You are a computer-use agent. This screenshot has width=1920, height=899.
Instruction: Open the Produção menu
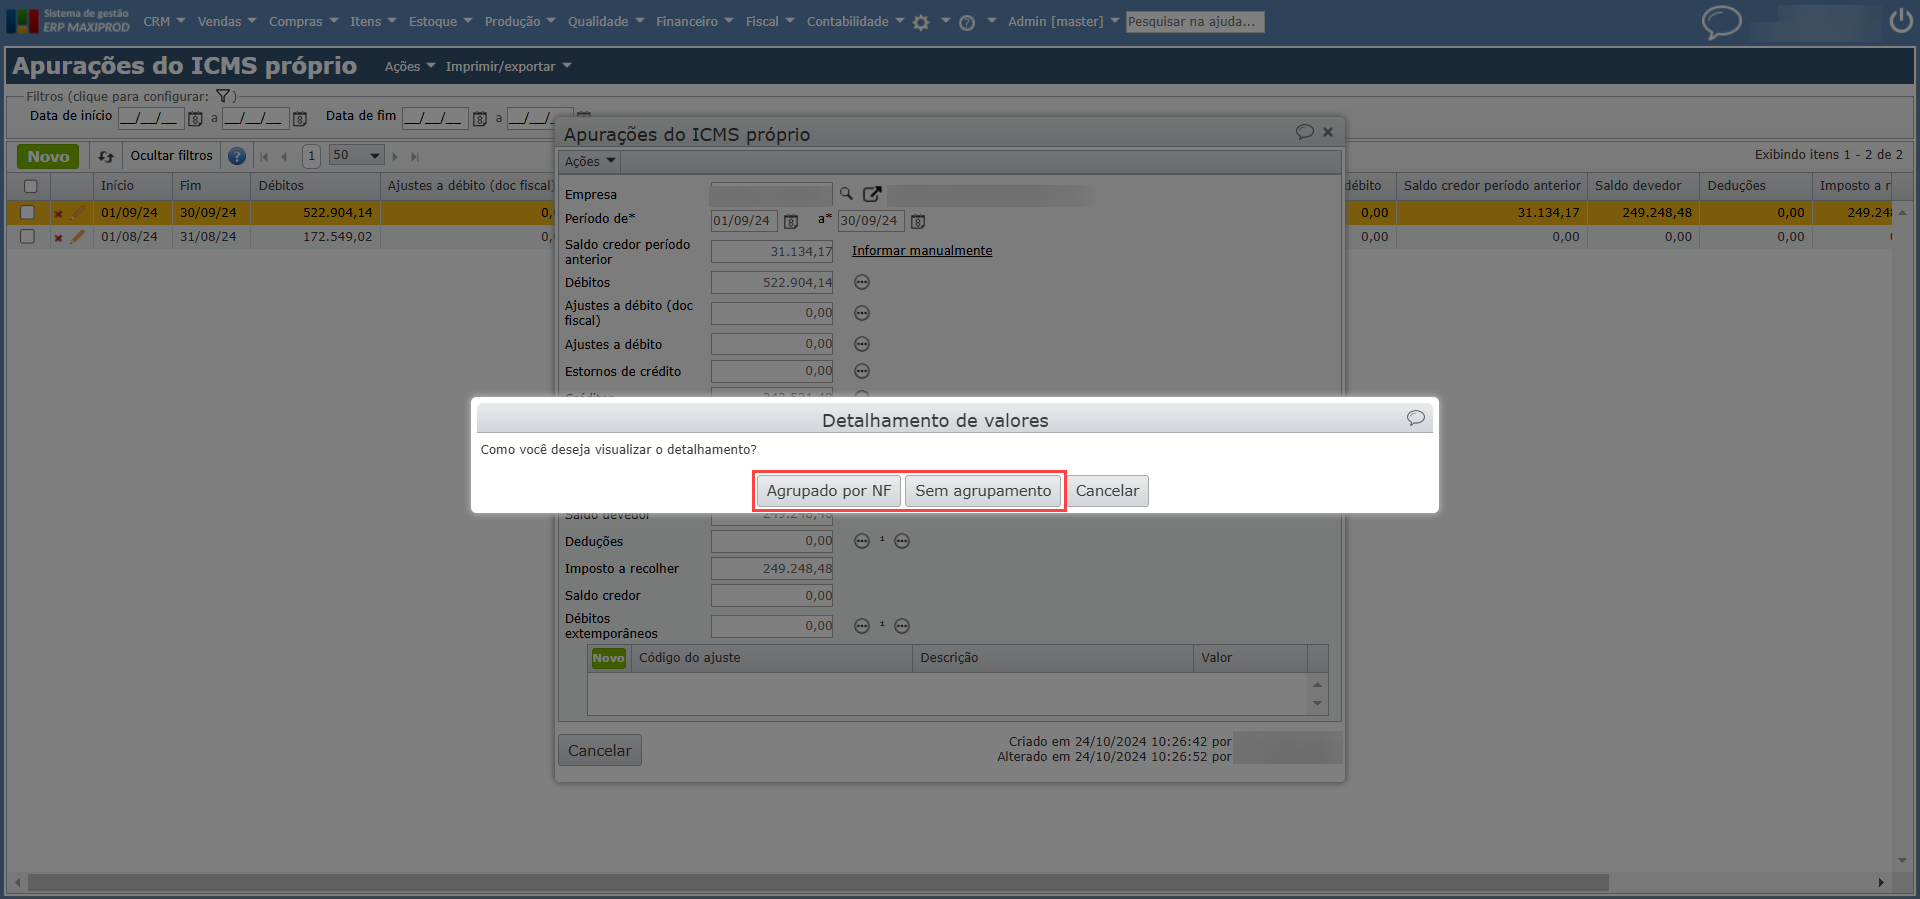pyautogui.click(x=520, y=21)
